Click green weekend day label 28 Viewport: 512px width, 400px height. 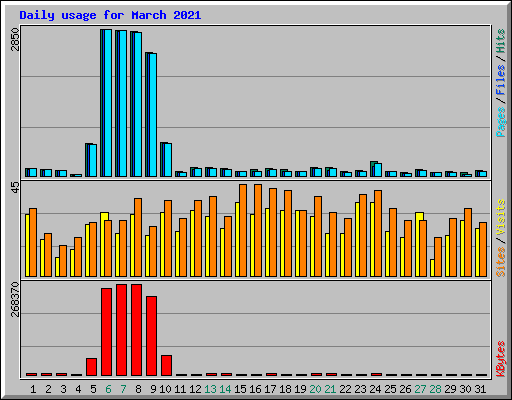[435, 389]
